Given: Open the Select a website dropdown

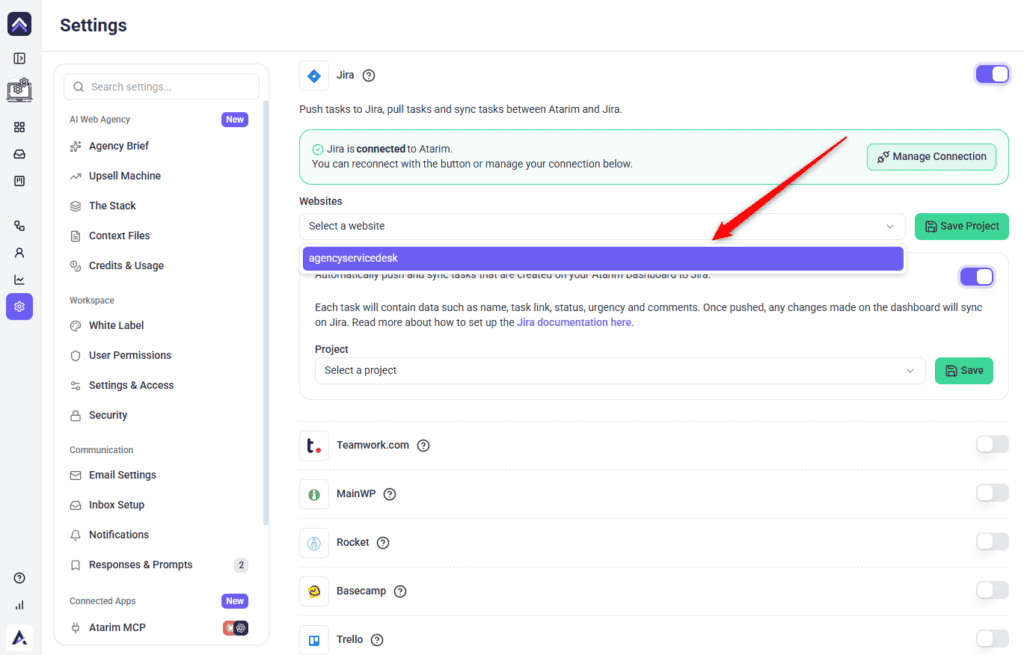Looking at the screenshot, I should [602, 226].
